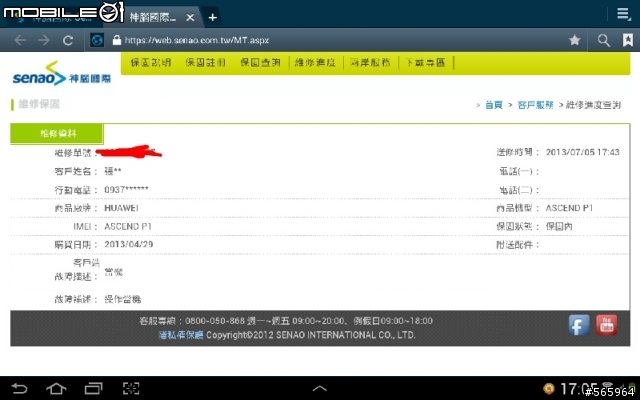
Task: Click the 隱私權保護 footer link
Action: [180, 335]
